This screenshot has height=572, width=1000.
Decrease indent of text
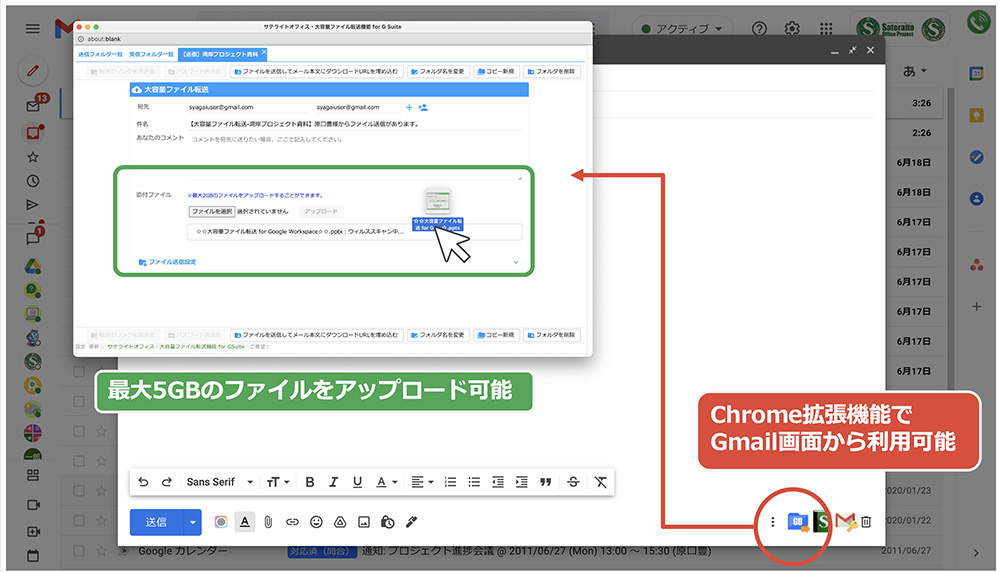pos(497,482)
